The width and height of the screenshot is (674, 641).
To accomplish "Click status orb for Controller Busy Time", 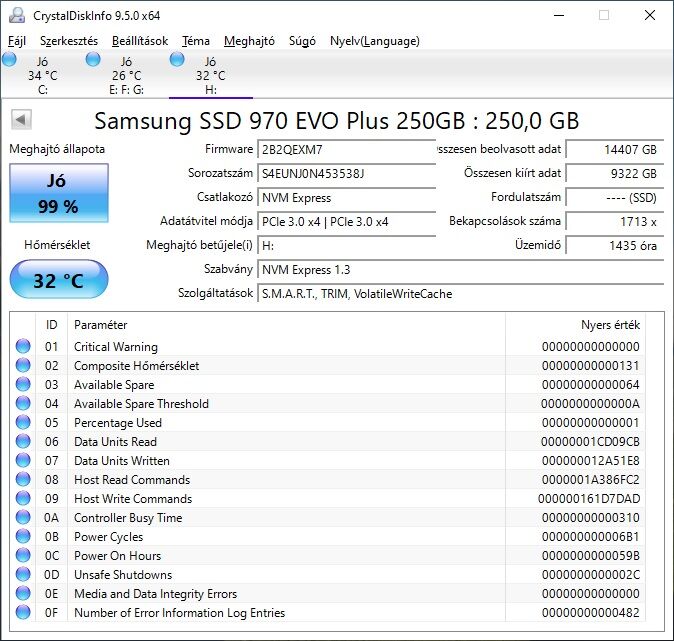I will pyautogui.click(x=23, y=517).
